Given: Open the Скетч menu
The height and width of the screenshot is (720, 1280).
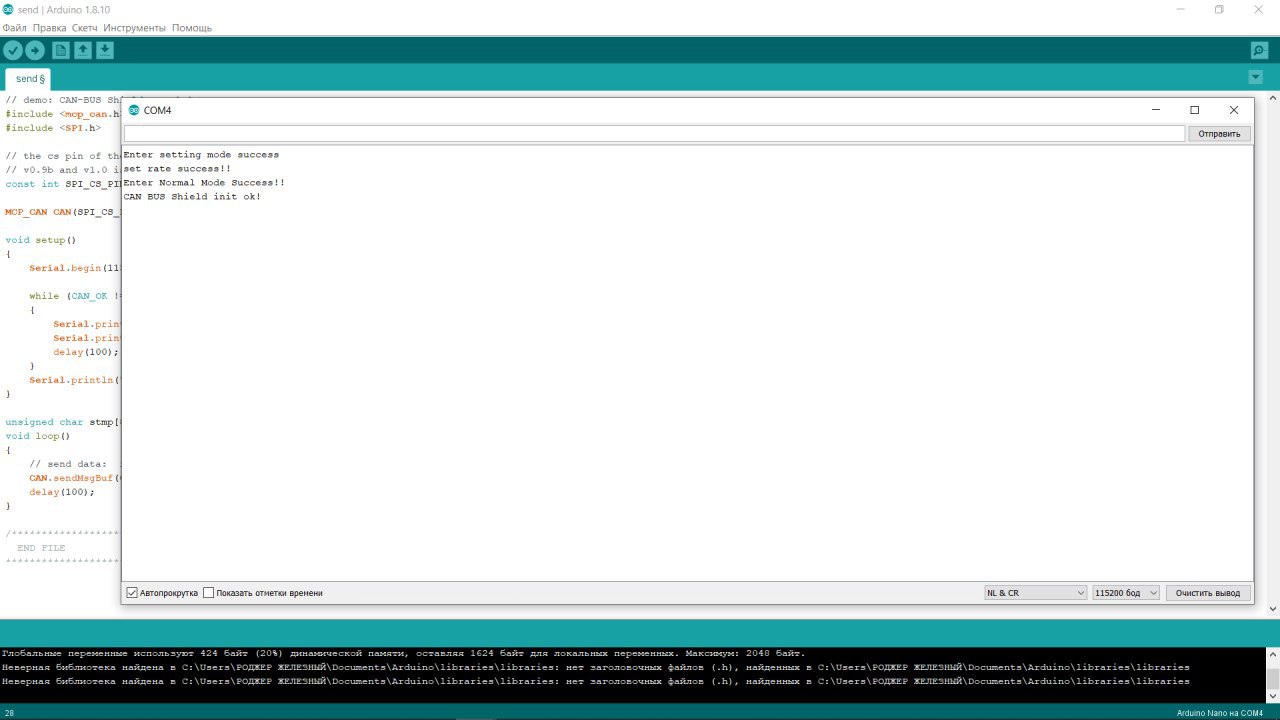Looking at the screenshot, I should (85, 28).
